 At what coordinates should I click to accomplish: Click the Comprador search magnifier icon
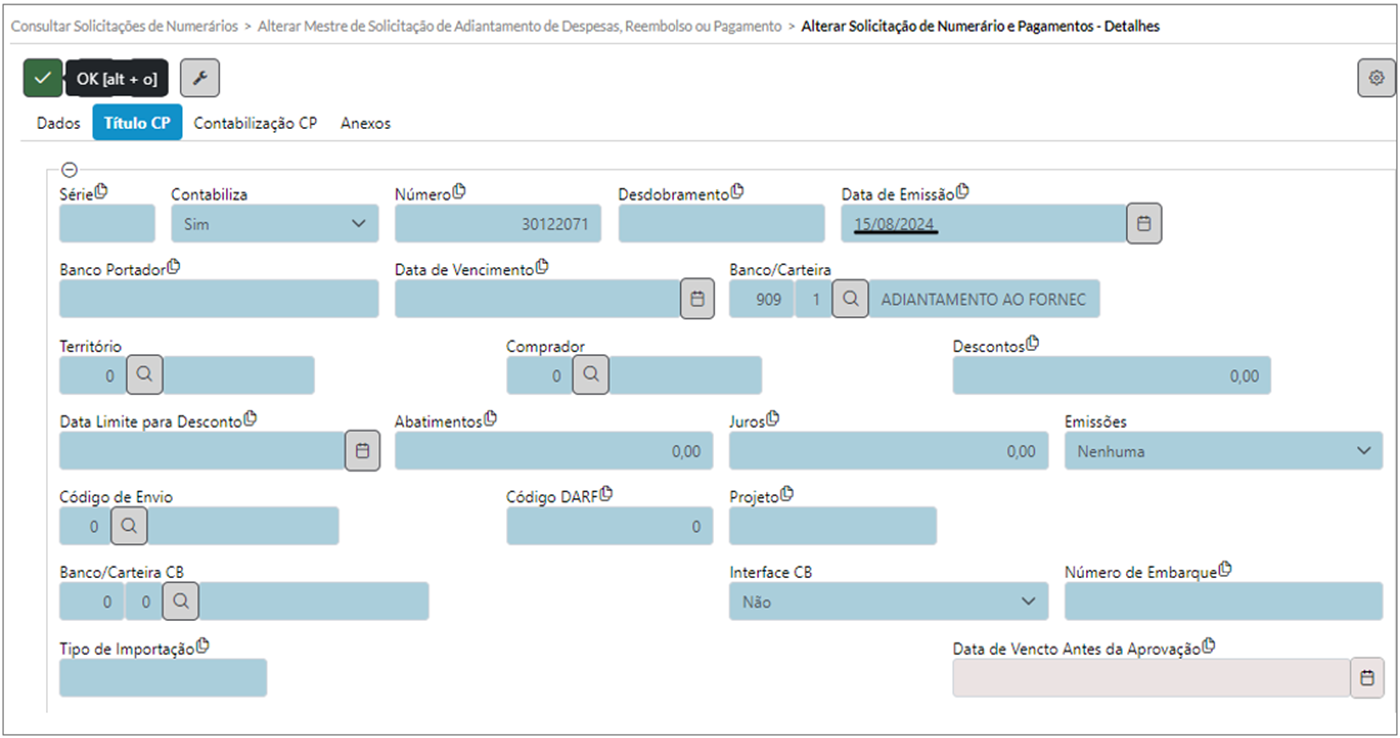[x=591, y=375]
